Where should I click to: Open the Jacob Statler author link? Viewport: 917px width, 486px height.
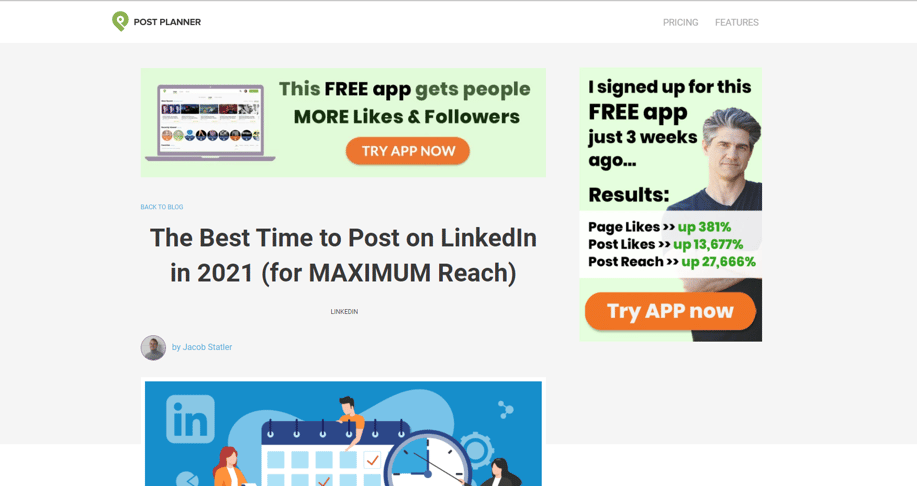coord(207,347)
